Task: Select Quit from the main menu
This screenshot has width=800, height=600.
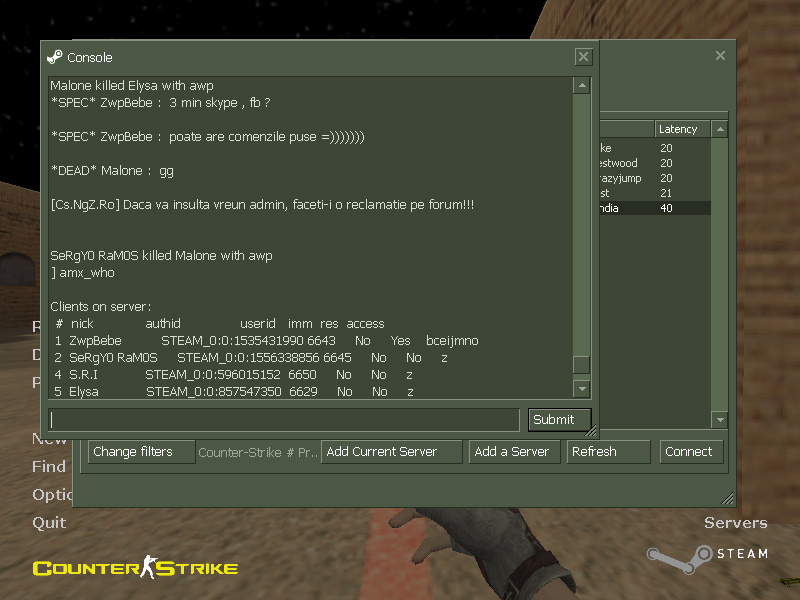Action: pyautogui.click(x=49, y=522)
